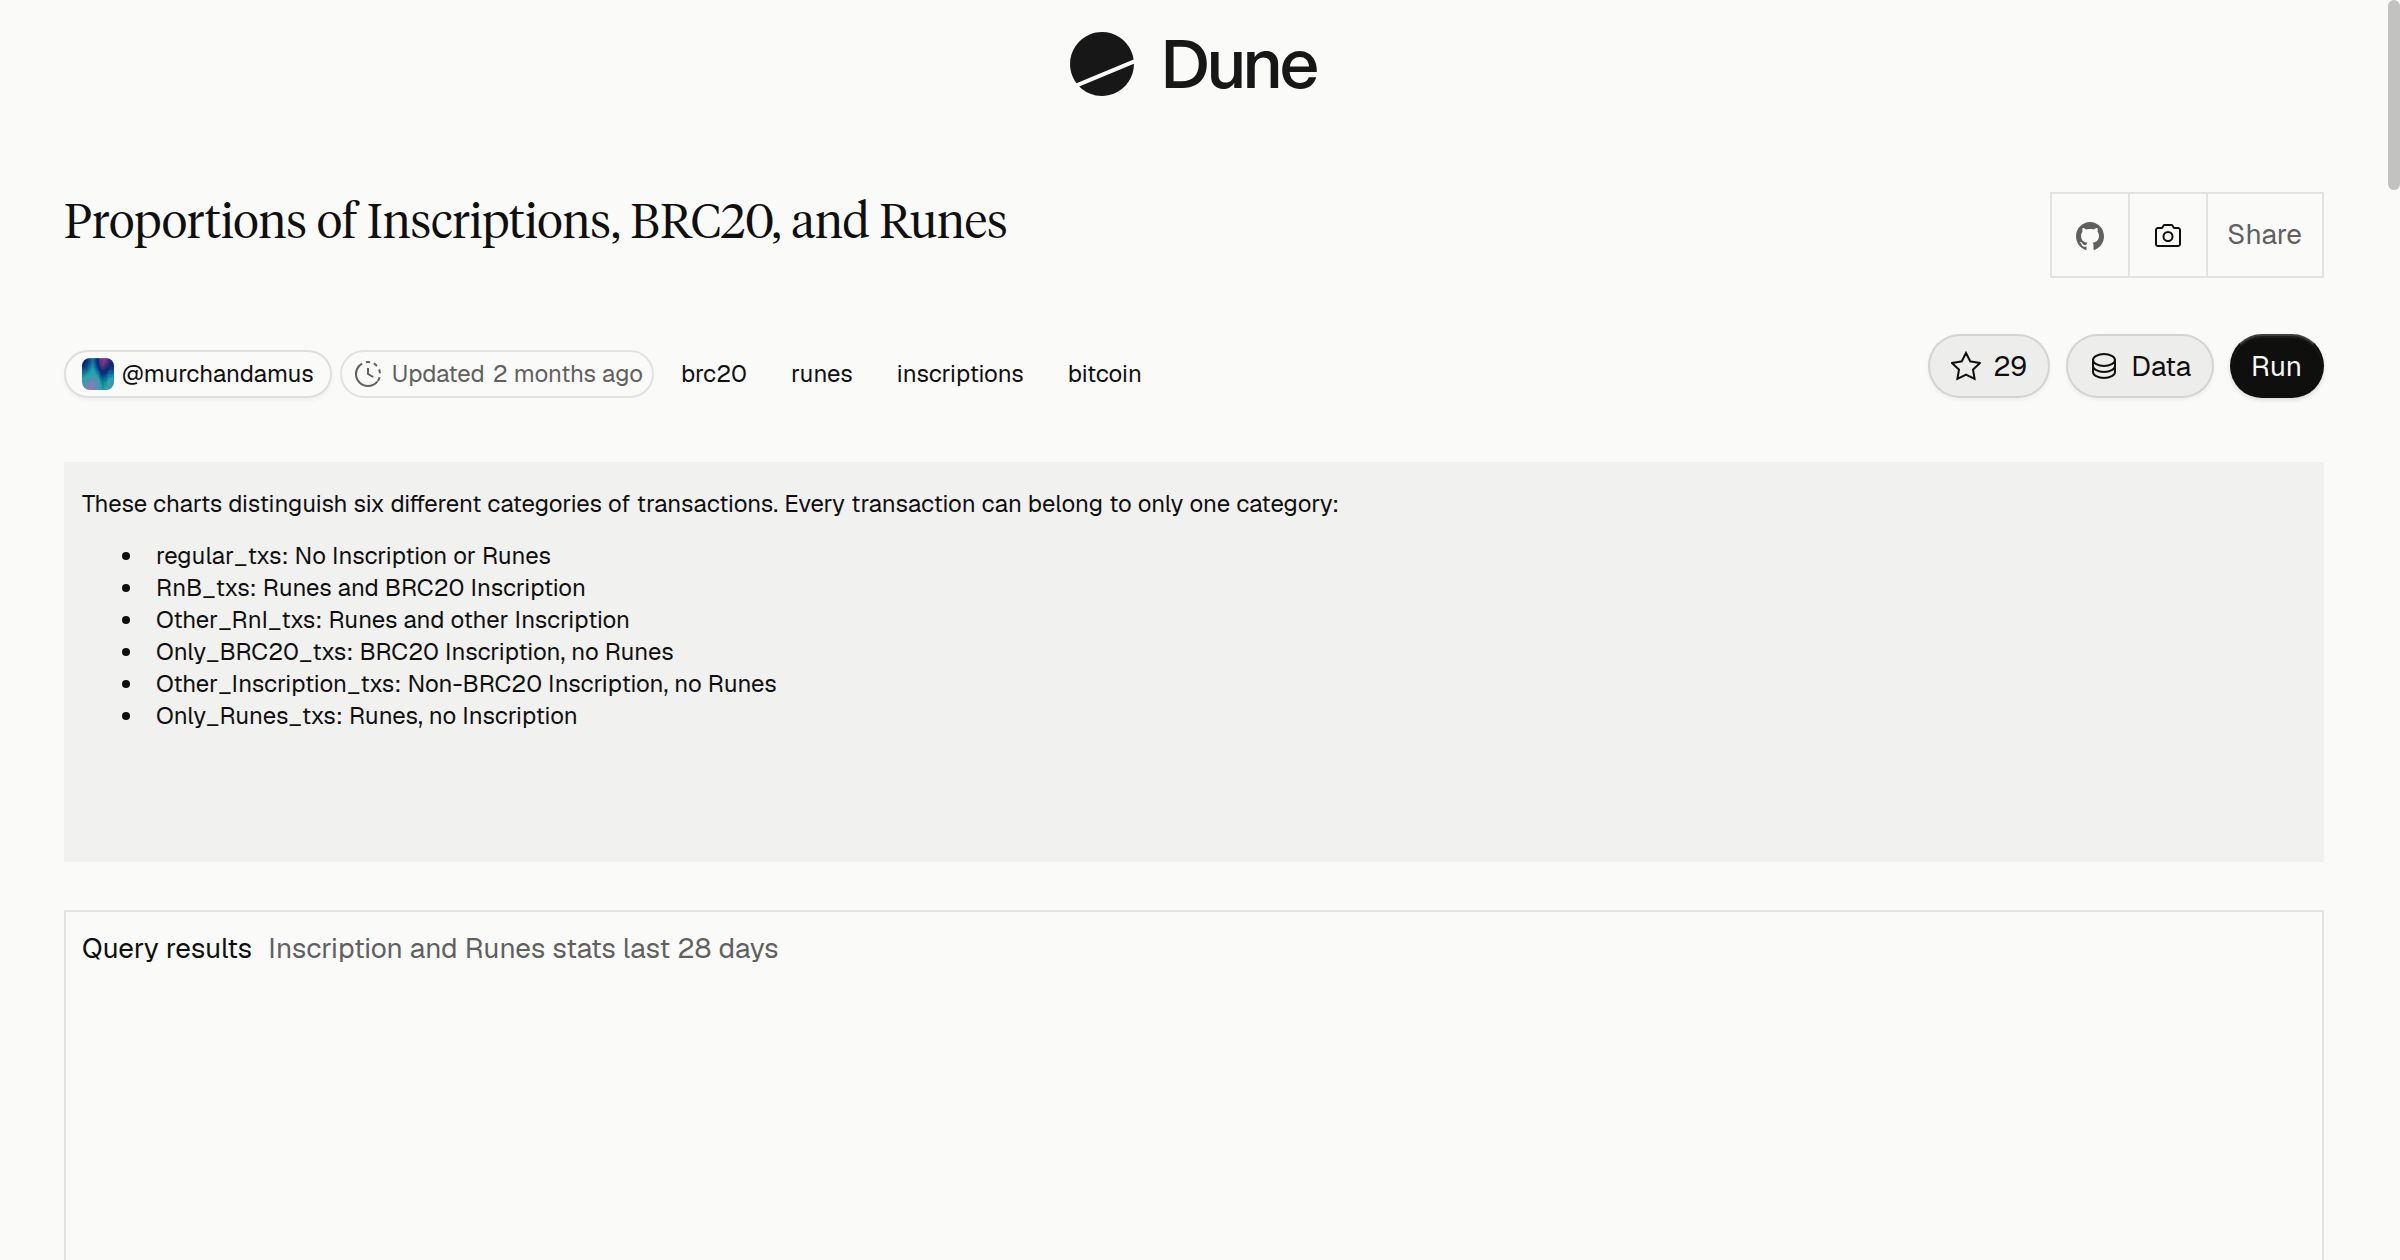Click the star icon next to 29

coord(1965,366)
